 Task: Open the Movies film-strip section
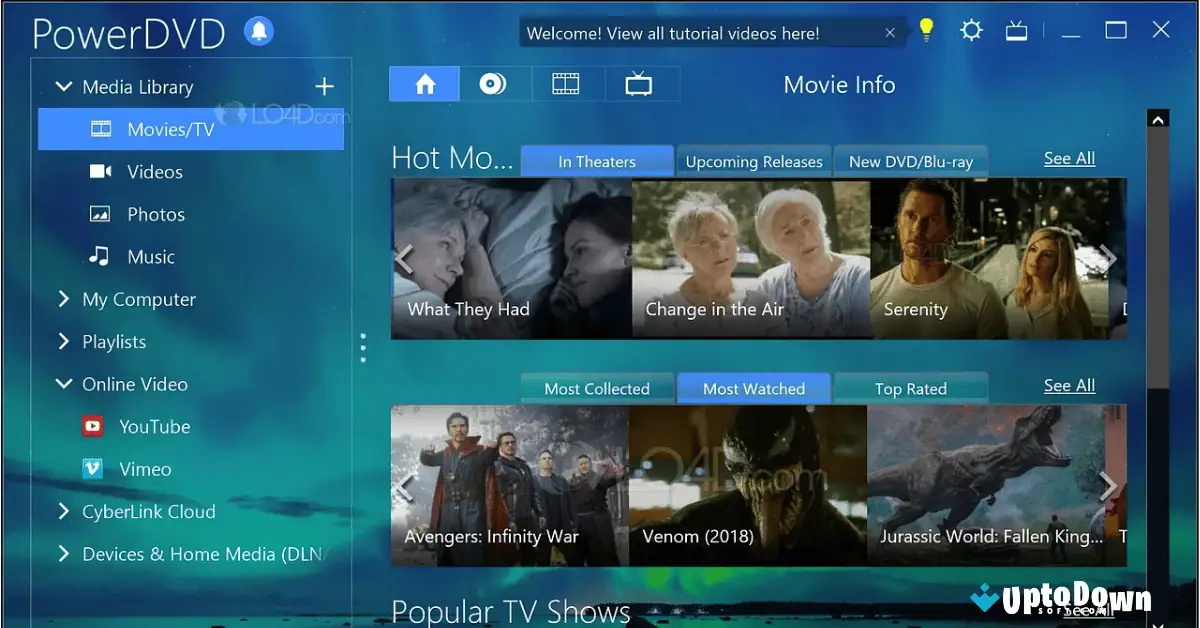pos(567,84)
